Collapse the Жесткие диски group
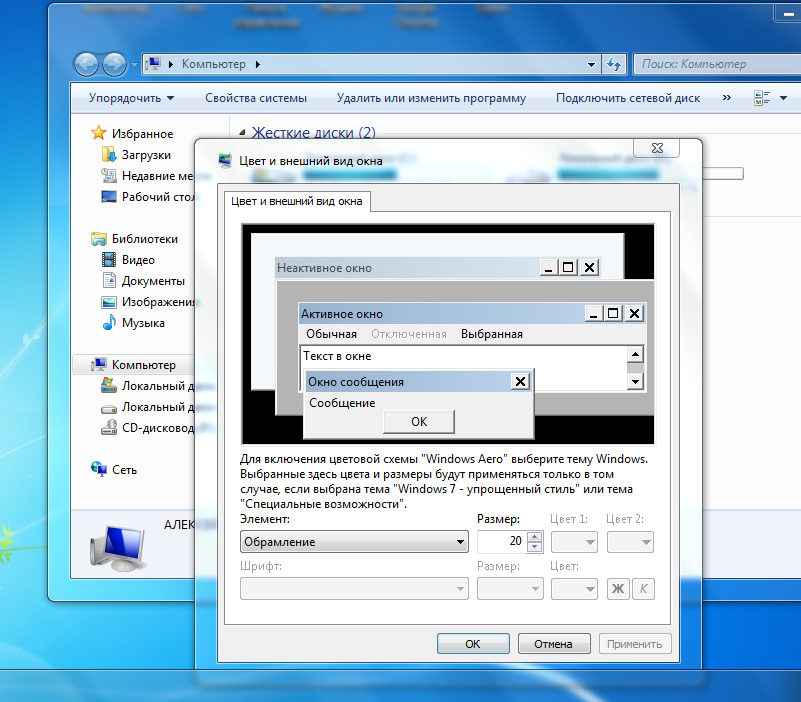Viewport: 801px width, 702px height. tap(242, 133)
